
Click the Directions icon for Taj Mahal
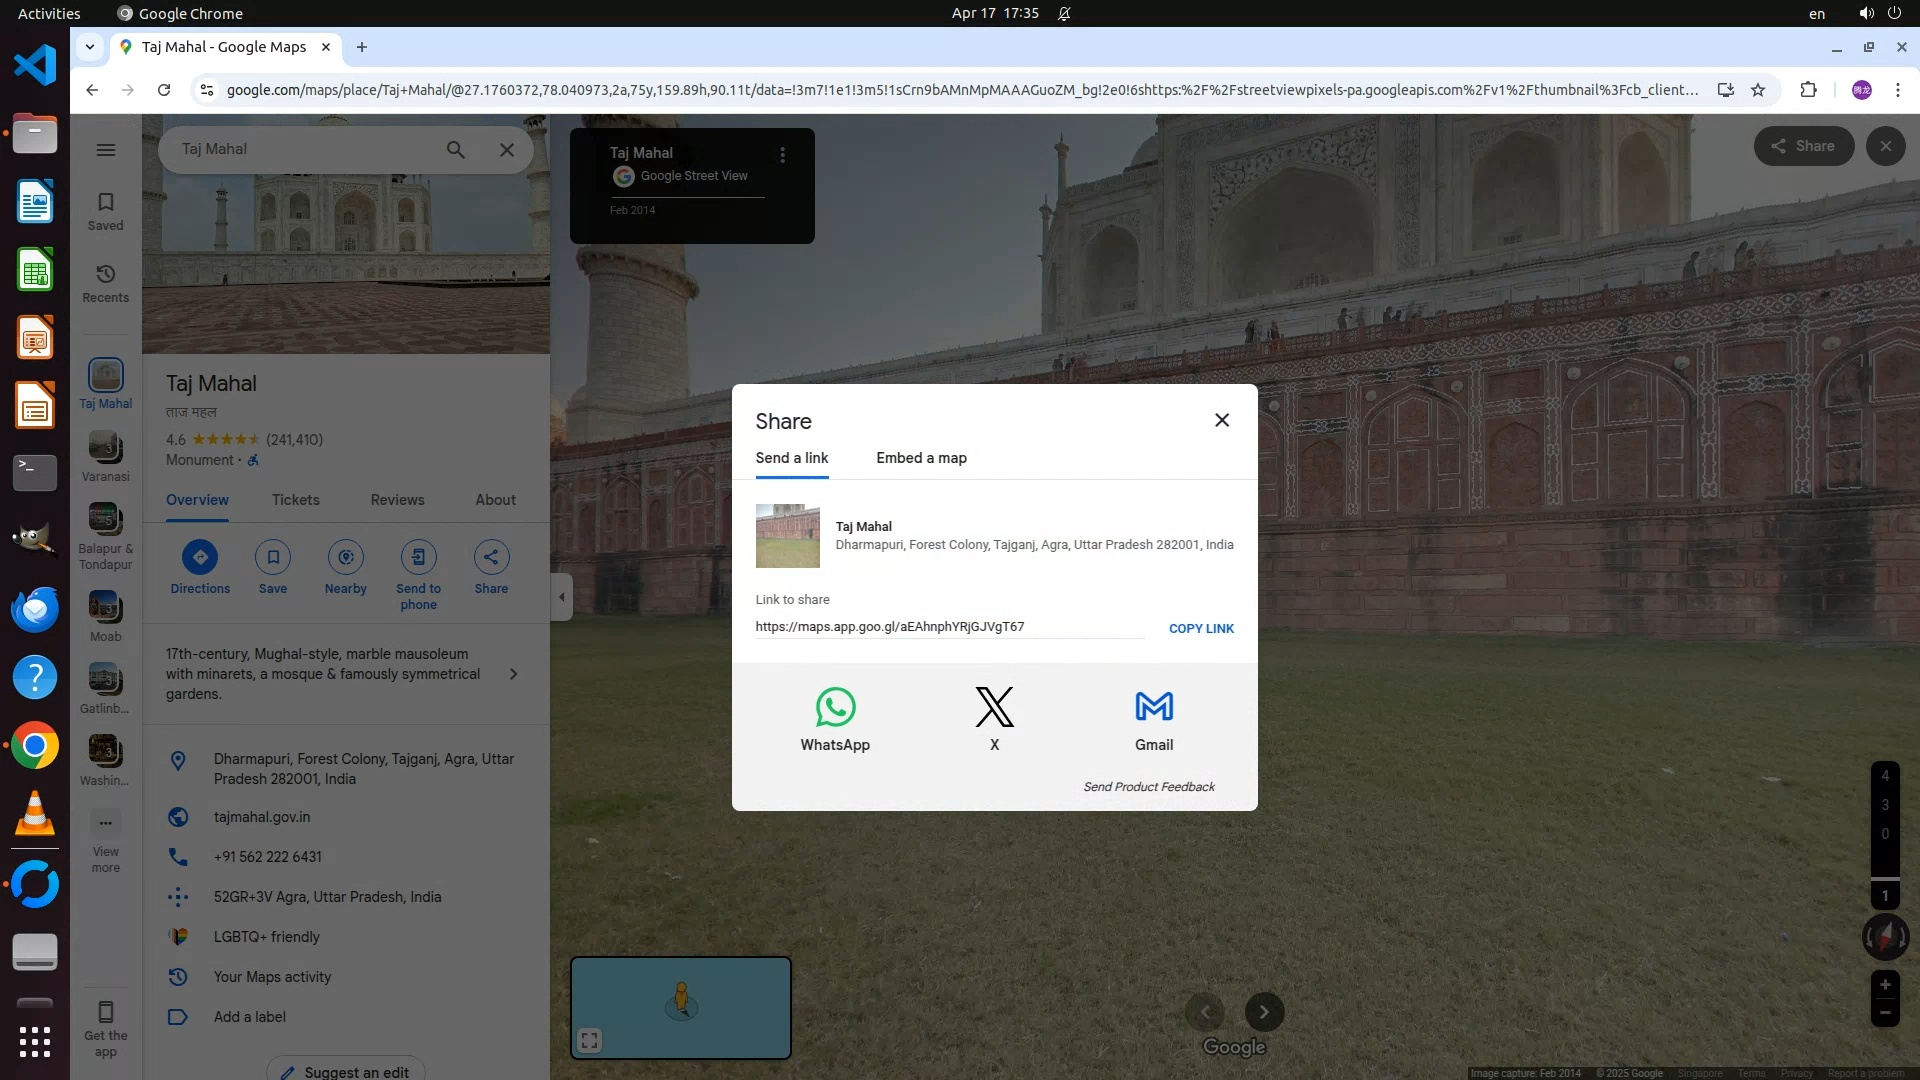click(200, 557)
